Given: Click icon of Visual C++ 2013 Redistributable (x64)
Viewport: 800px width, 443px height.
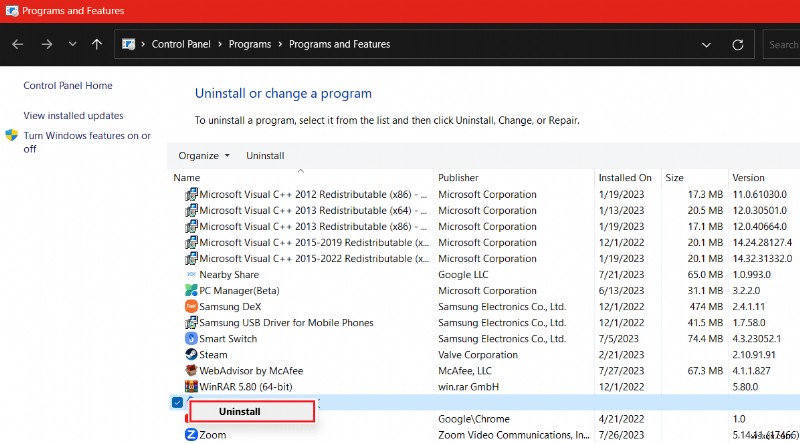Looking at the screenshot, I should pos(191,210).
